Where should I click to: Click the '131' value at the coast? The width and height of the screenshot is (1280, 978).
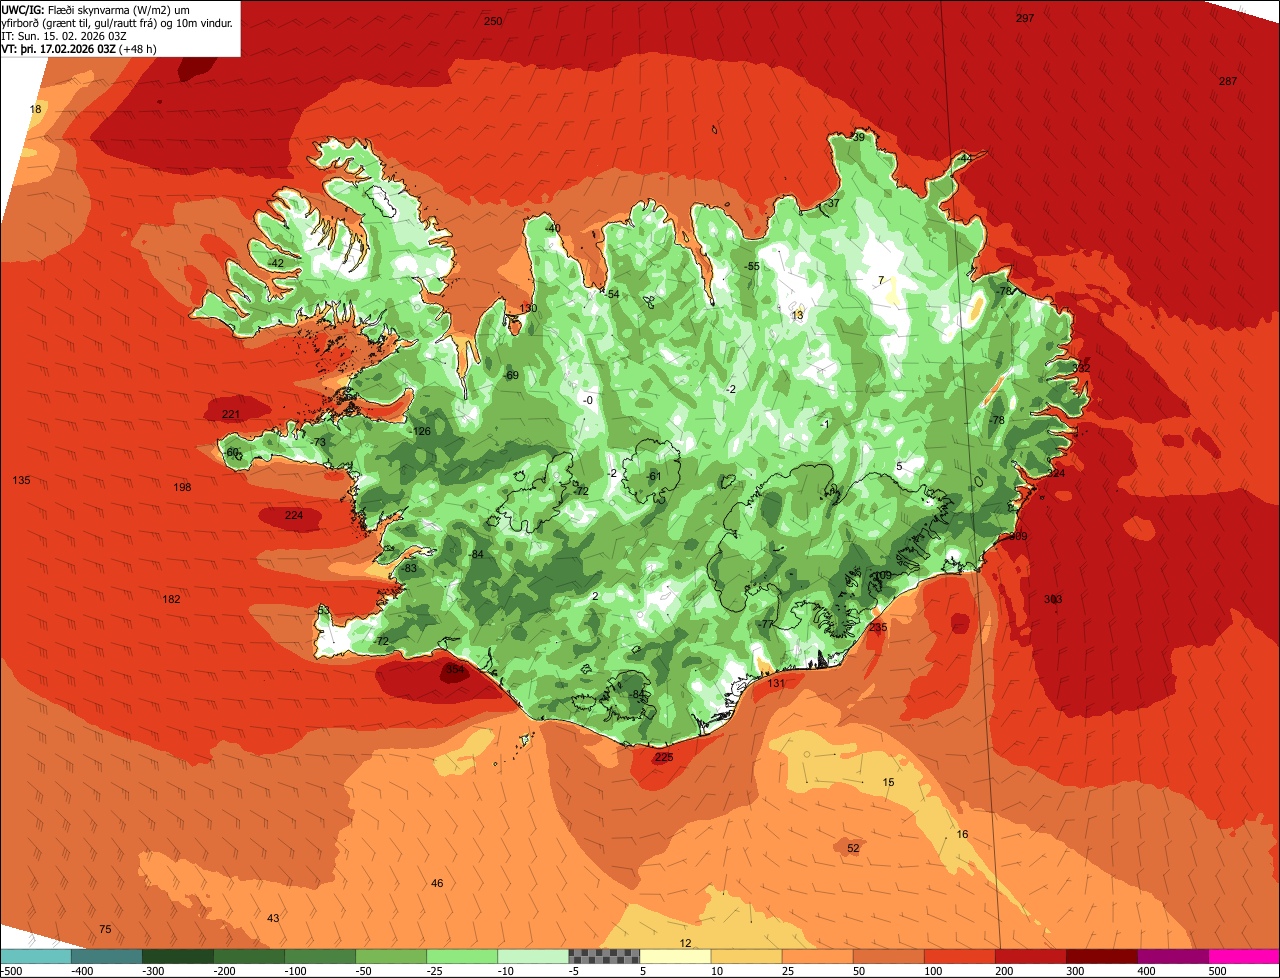tap(777, 683)
